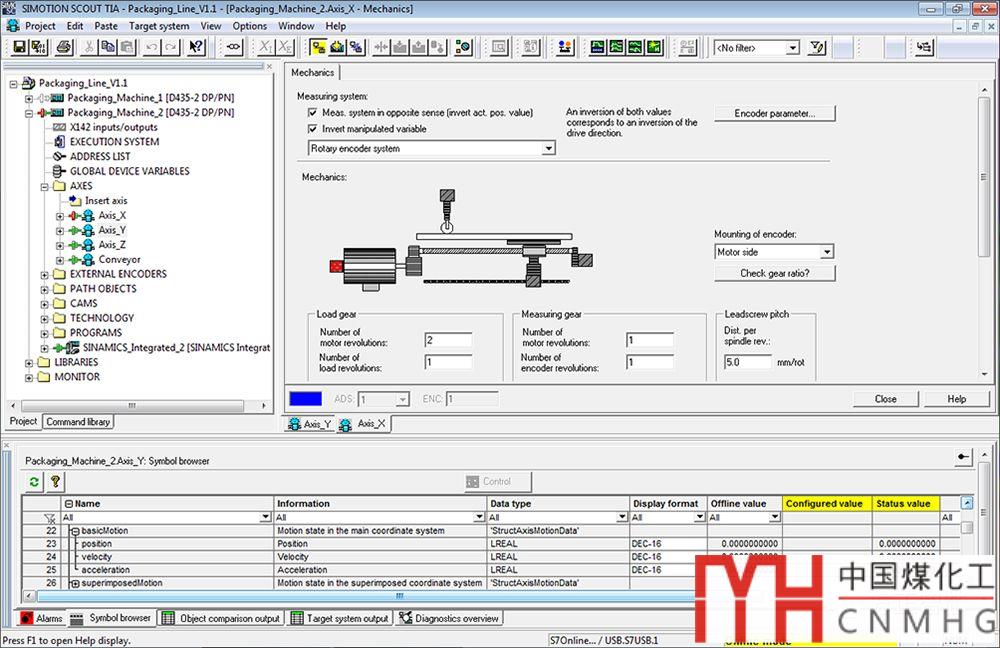1000x648 pixels.
Task: Select Conveyor axis in project tree
Action: point(119,259)
